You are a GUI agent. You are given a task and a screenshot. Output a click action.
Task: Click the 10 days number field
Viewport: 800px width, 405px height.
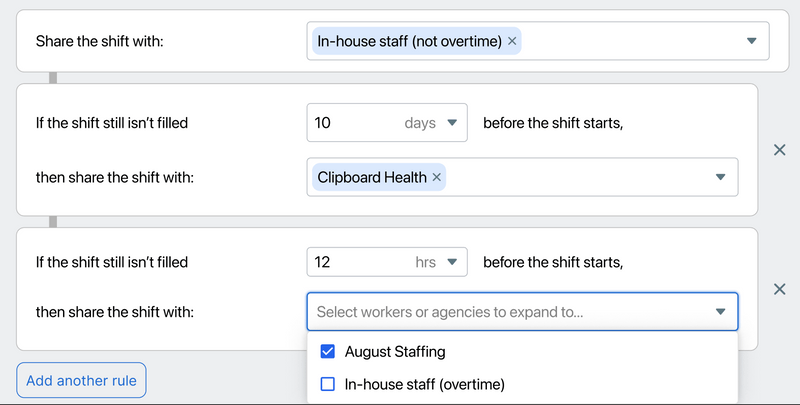pos(350,123)
